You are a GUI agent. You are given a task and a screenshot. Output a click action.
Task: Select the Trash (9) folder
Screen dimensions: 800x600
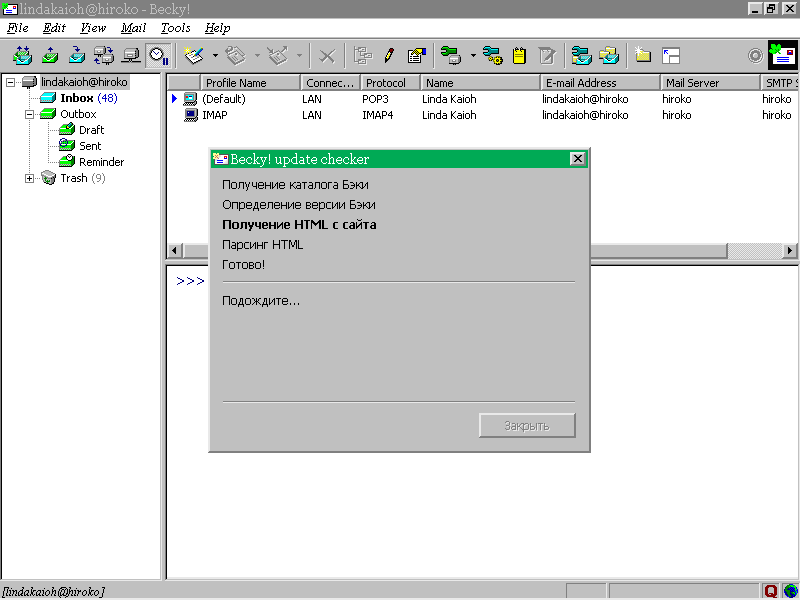click(x=83, y=178)
